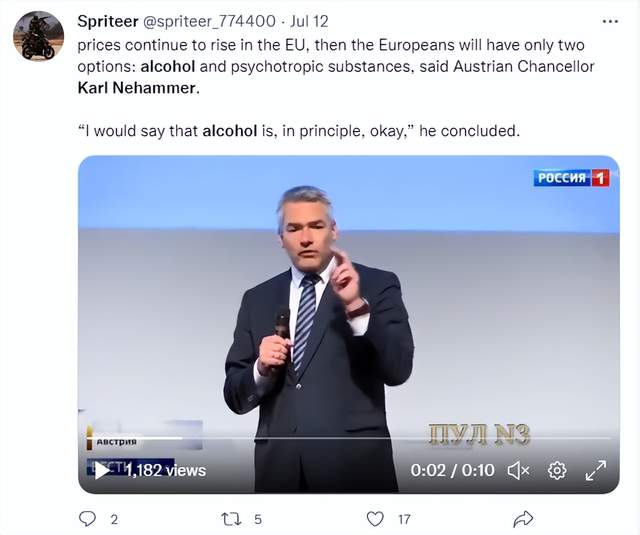Open the Spriteer display name link
This screenshot has height=535, width=640.
pyautogui.click(x=109, y=21)
